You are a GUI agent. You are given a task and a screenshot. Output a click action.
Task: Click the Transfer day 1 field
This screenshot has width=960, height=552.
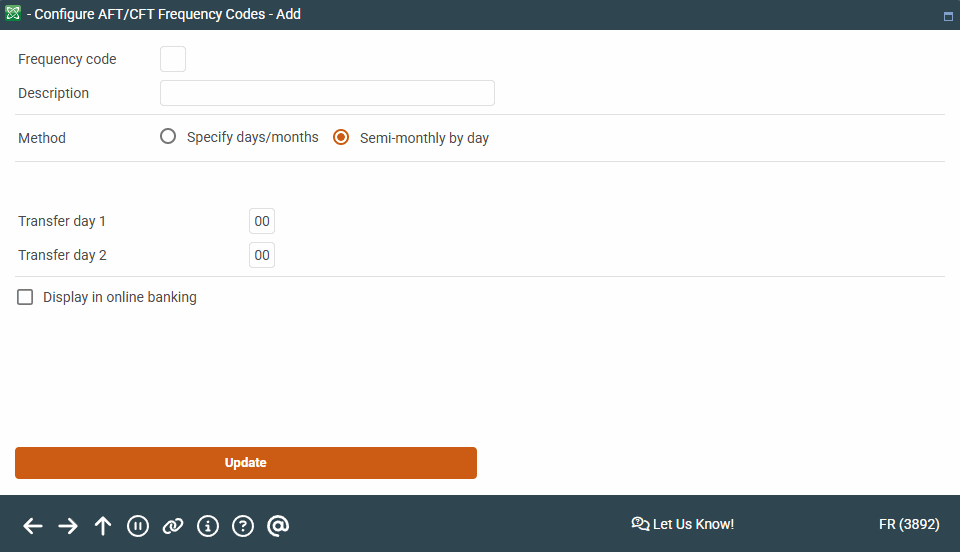[x=261, y=221]
